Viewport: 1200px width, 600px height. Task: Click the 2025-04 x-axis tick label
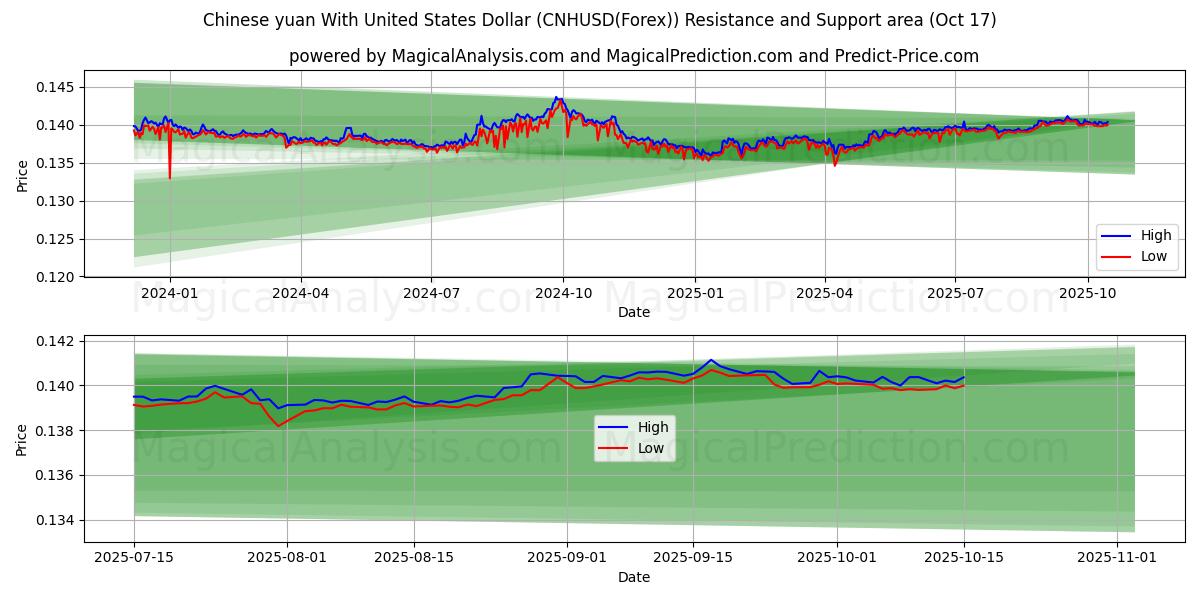[824, 294]
